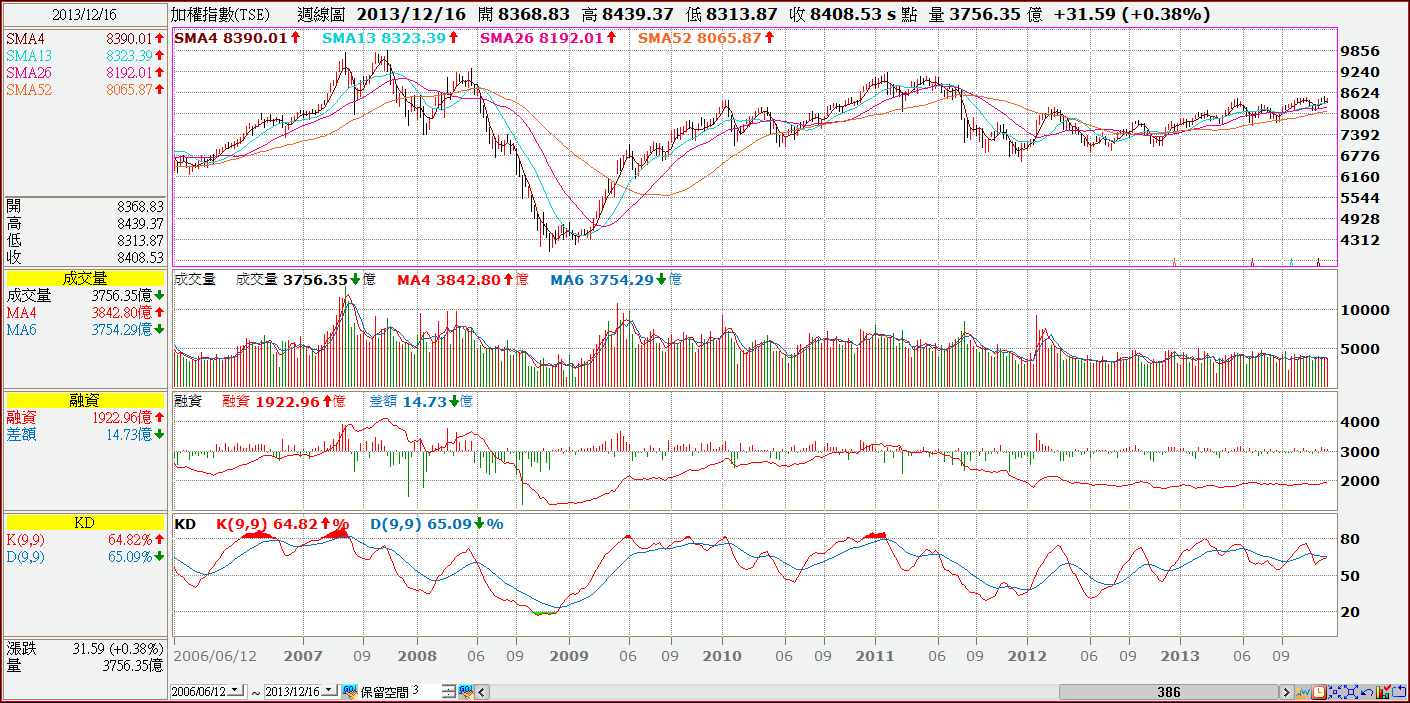The width and height of the screenshot is (1410, 703).
Task: Click 融資 1922.96 in margin chart header
Action: [x=283, y=401]
